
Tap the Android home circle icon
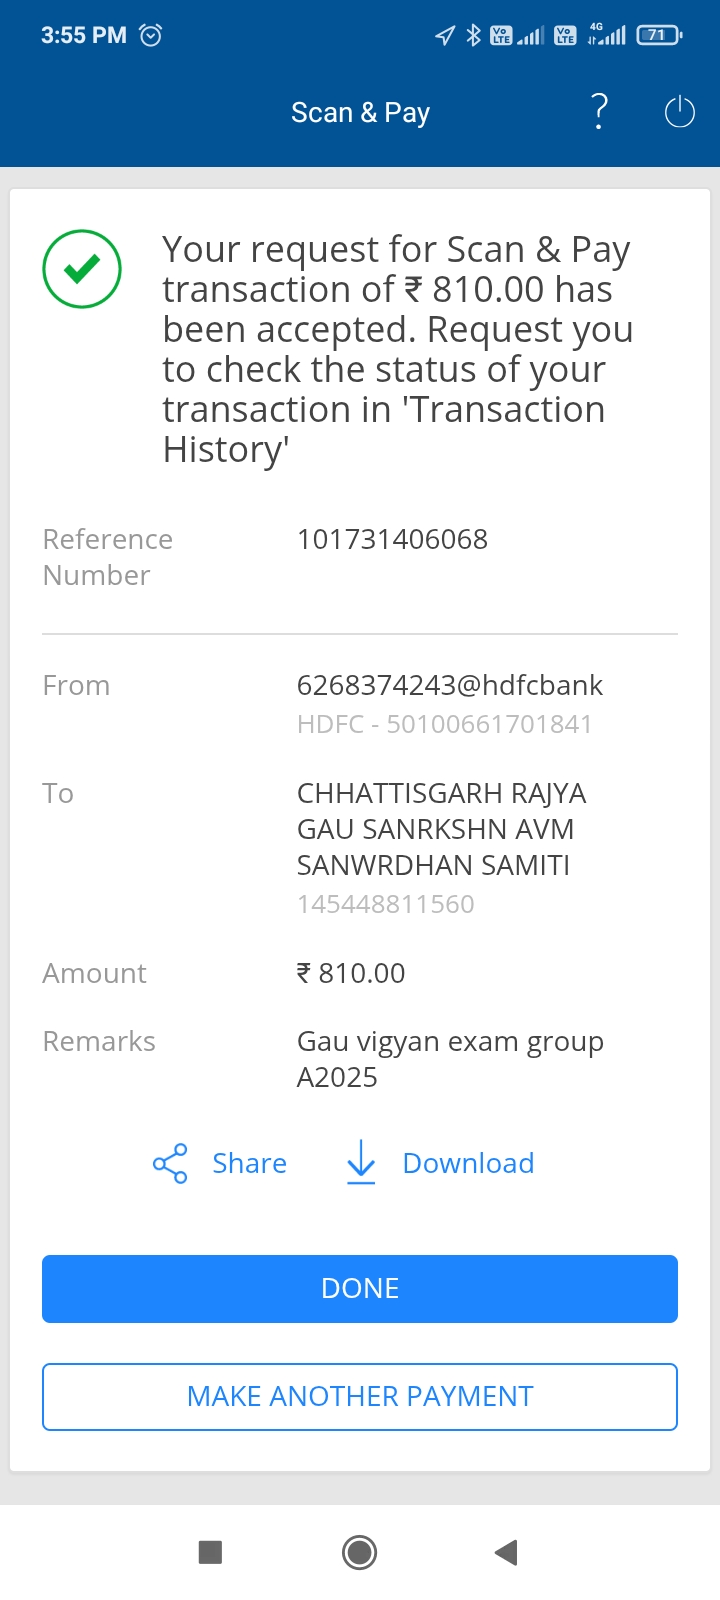pyautogui.click(x=360, y=1552)
